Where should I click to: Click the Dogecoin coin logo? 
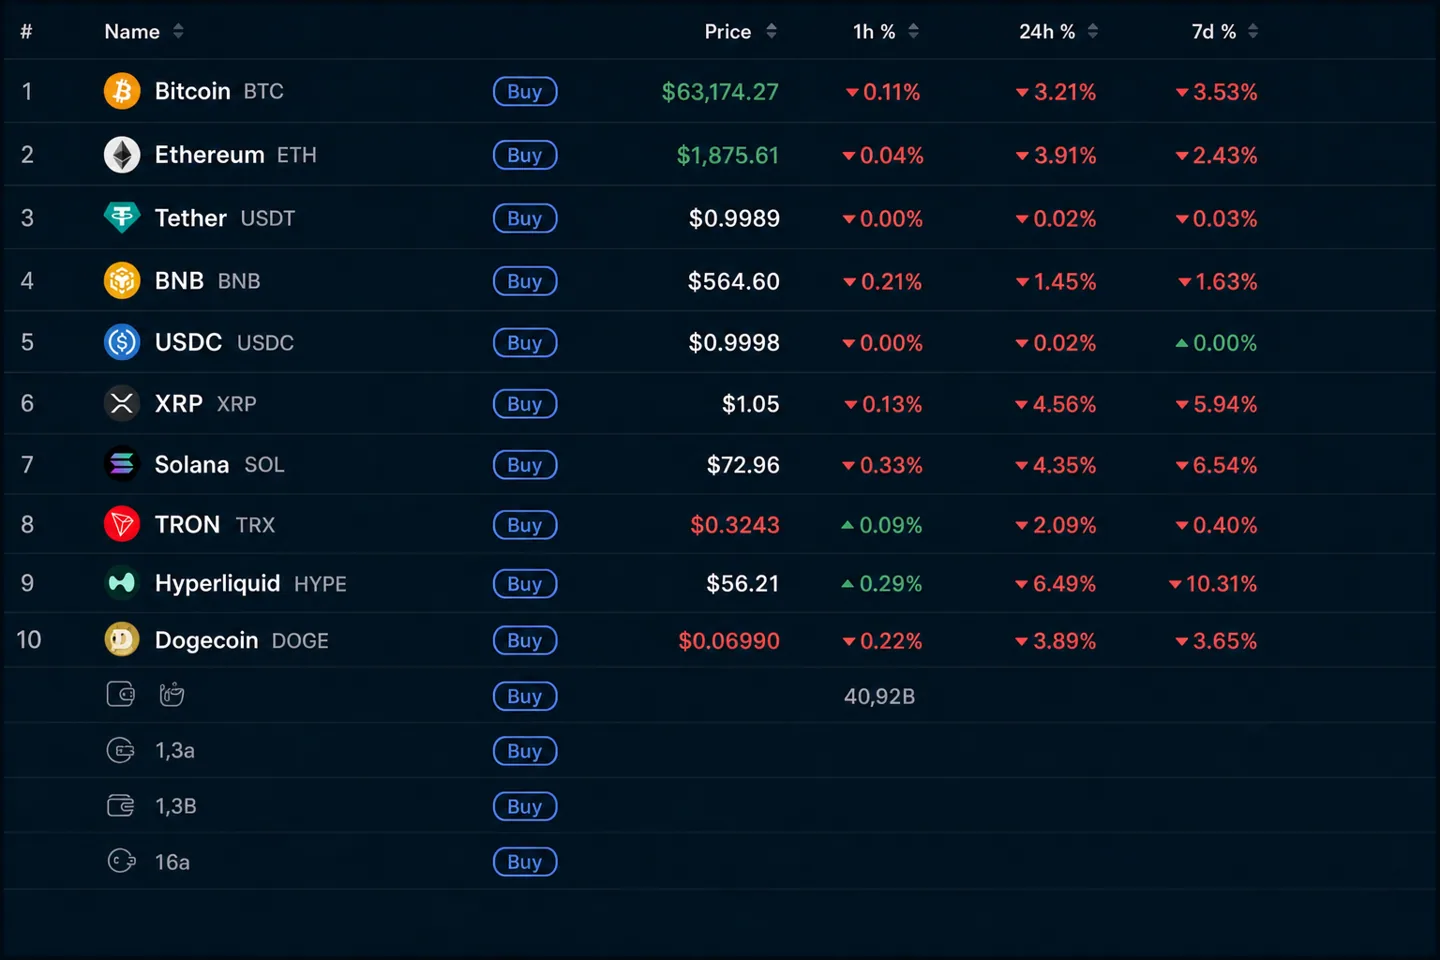coord(122,640)
